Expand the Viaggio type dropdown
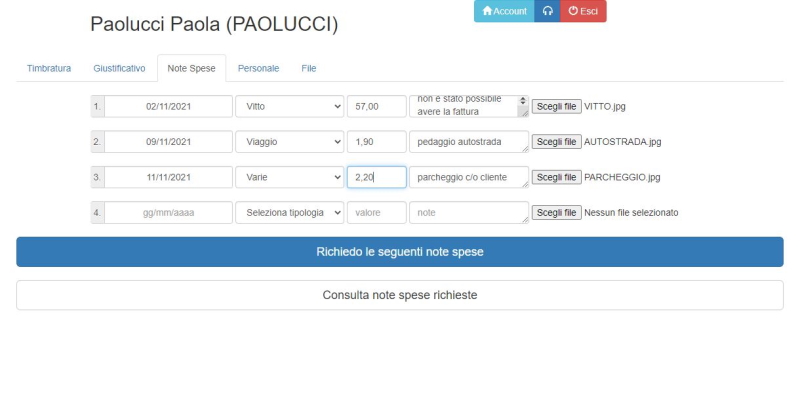 tap(289, 142)
